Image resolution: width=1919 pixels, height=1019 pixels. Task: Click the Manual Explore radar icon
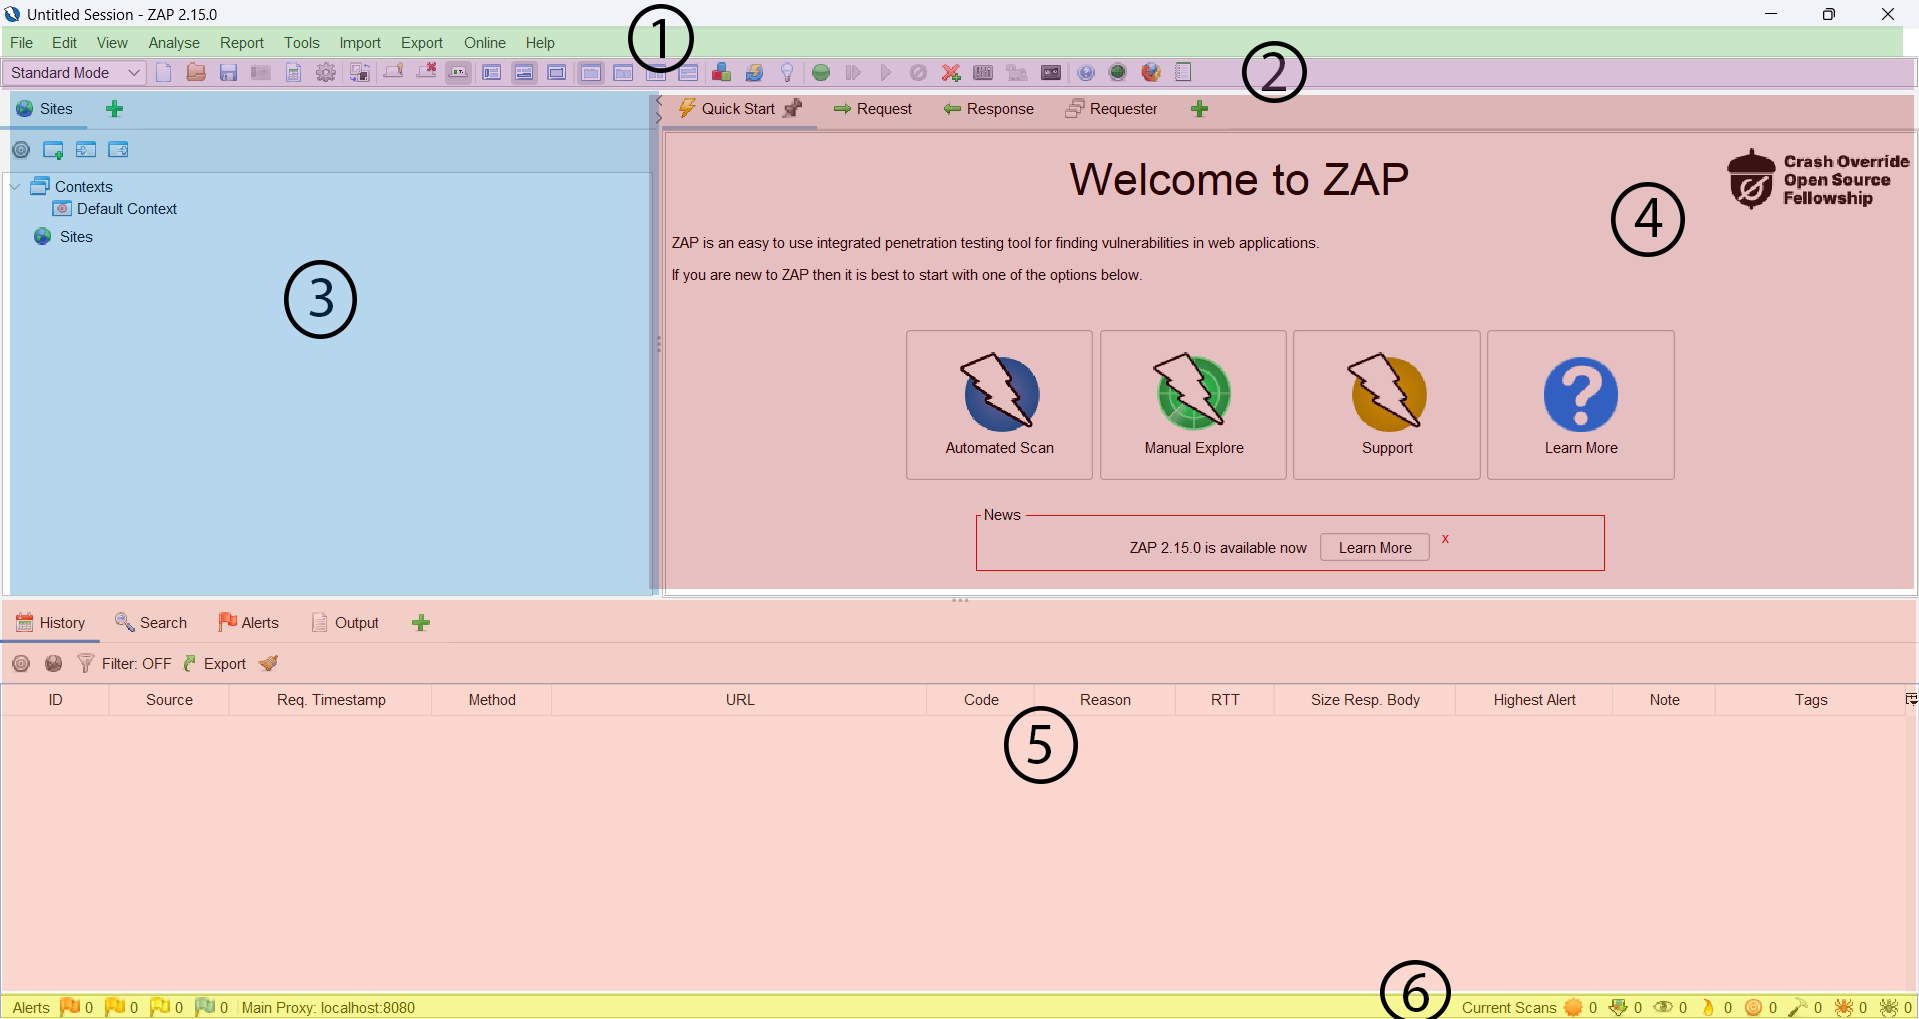(1194, 392)
